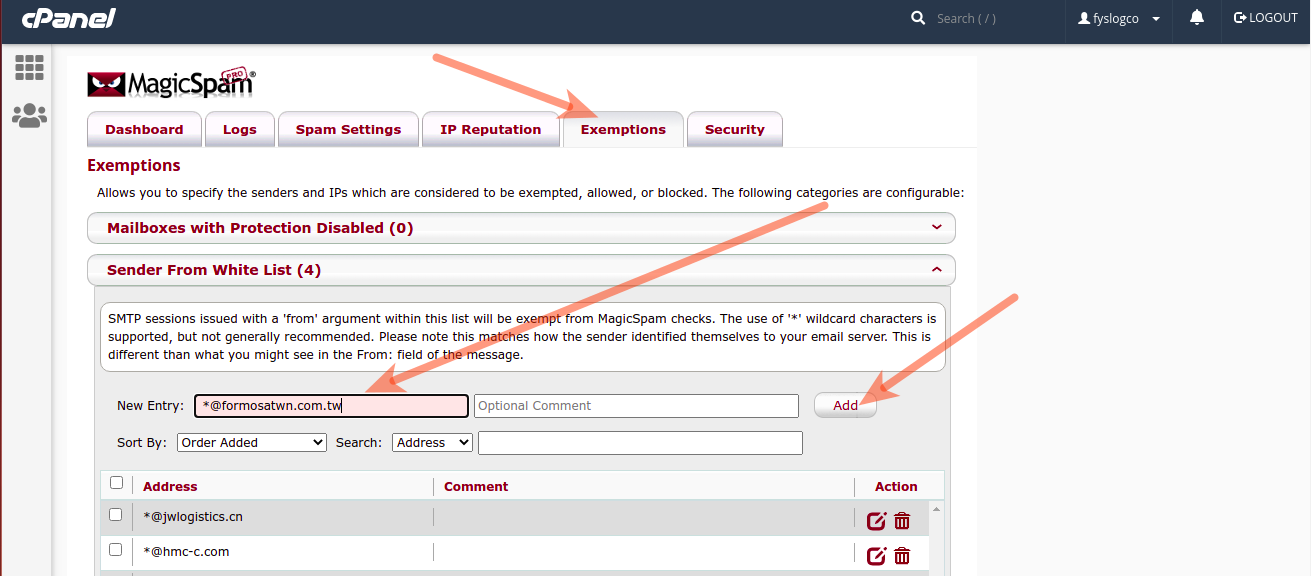Viewport: 1311px width, 576px height.
Task: Toggle the select-all checkbox in table header
Action: point(116,483)
